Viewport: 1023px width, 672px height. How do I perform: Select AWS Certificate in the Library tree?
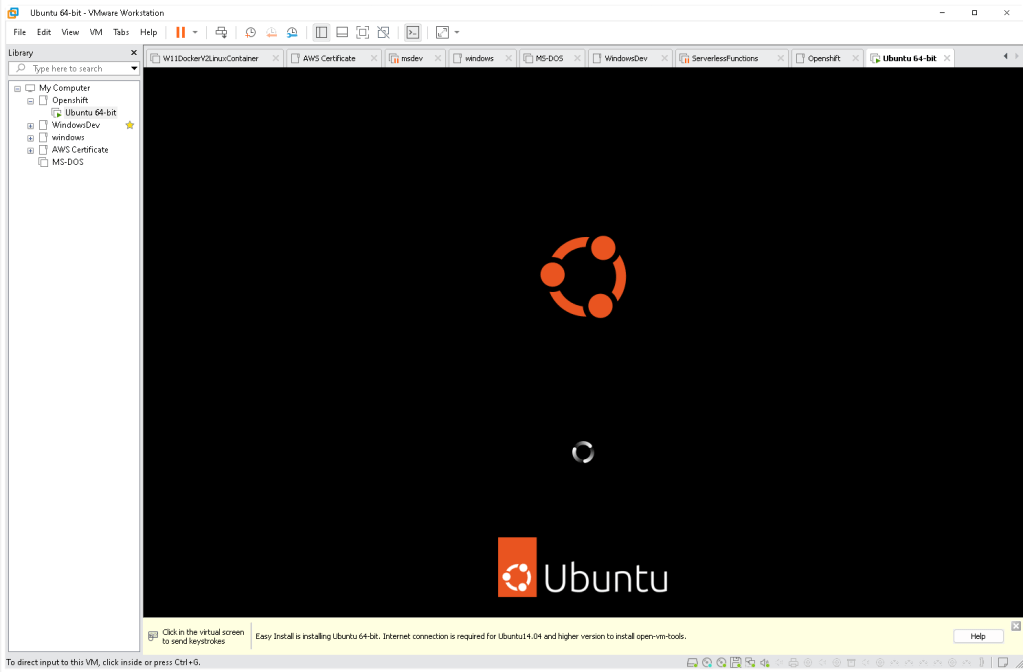[x=80, y=150]
